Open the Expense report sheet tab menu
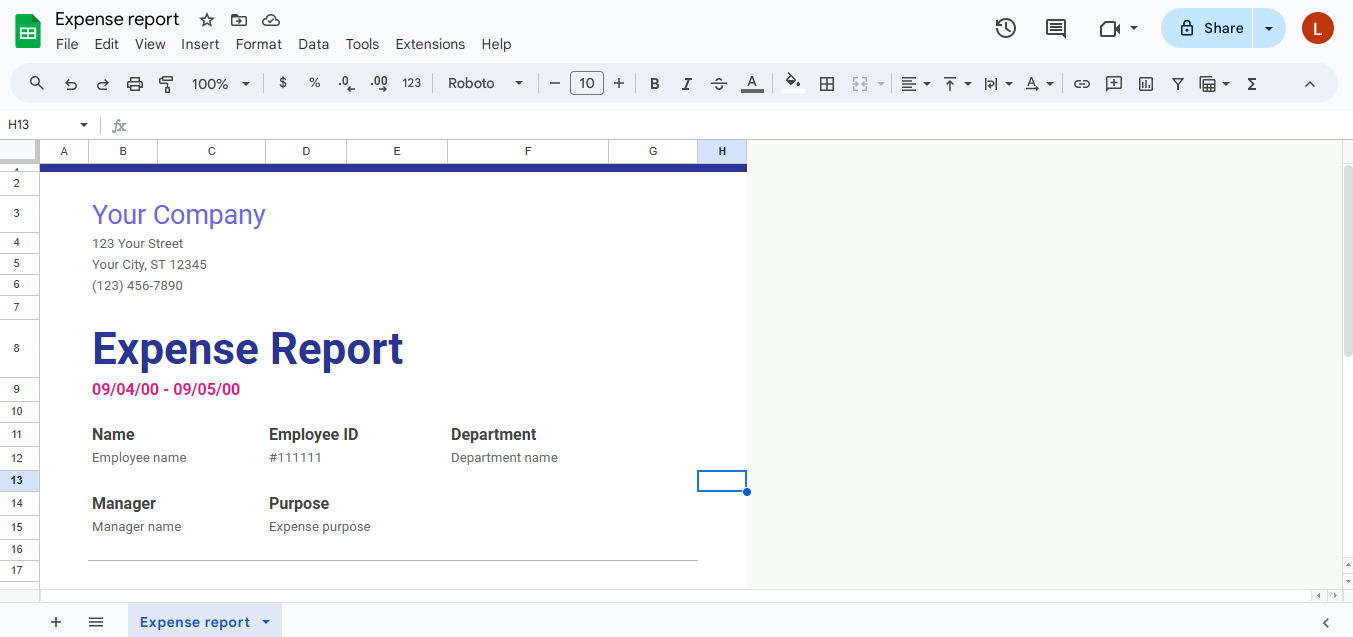This screenshot has height=637, width=1353. (266, 621)
